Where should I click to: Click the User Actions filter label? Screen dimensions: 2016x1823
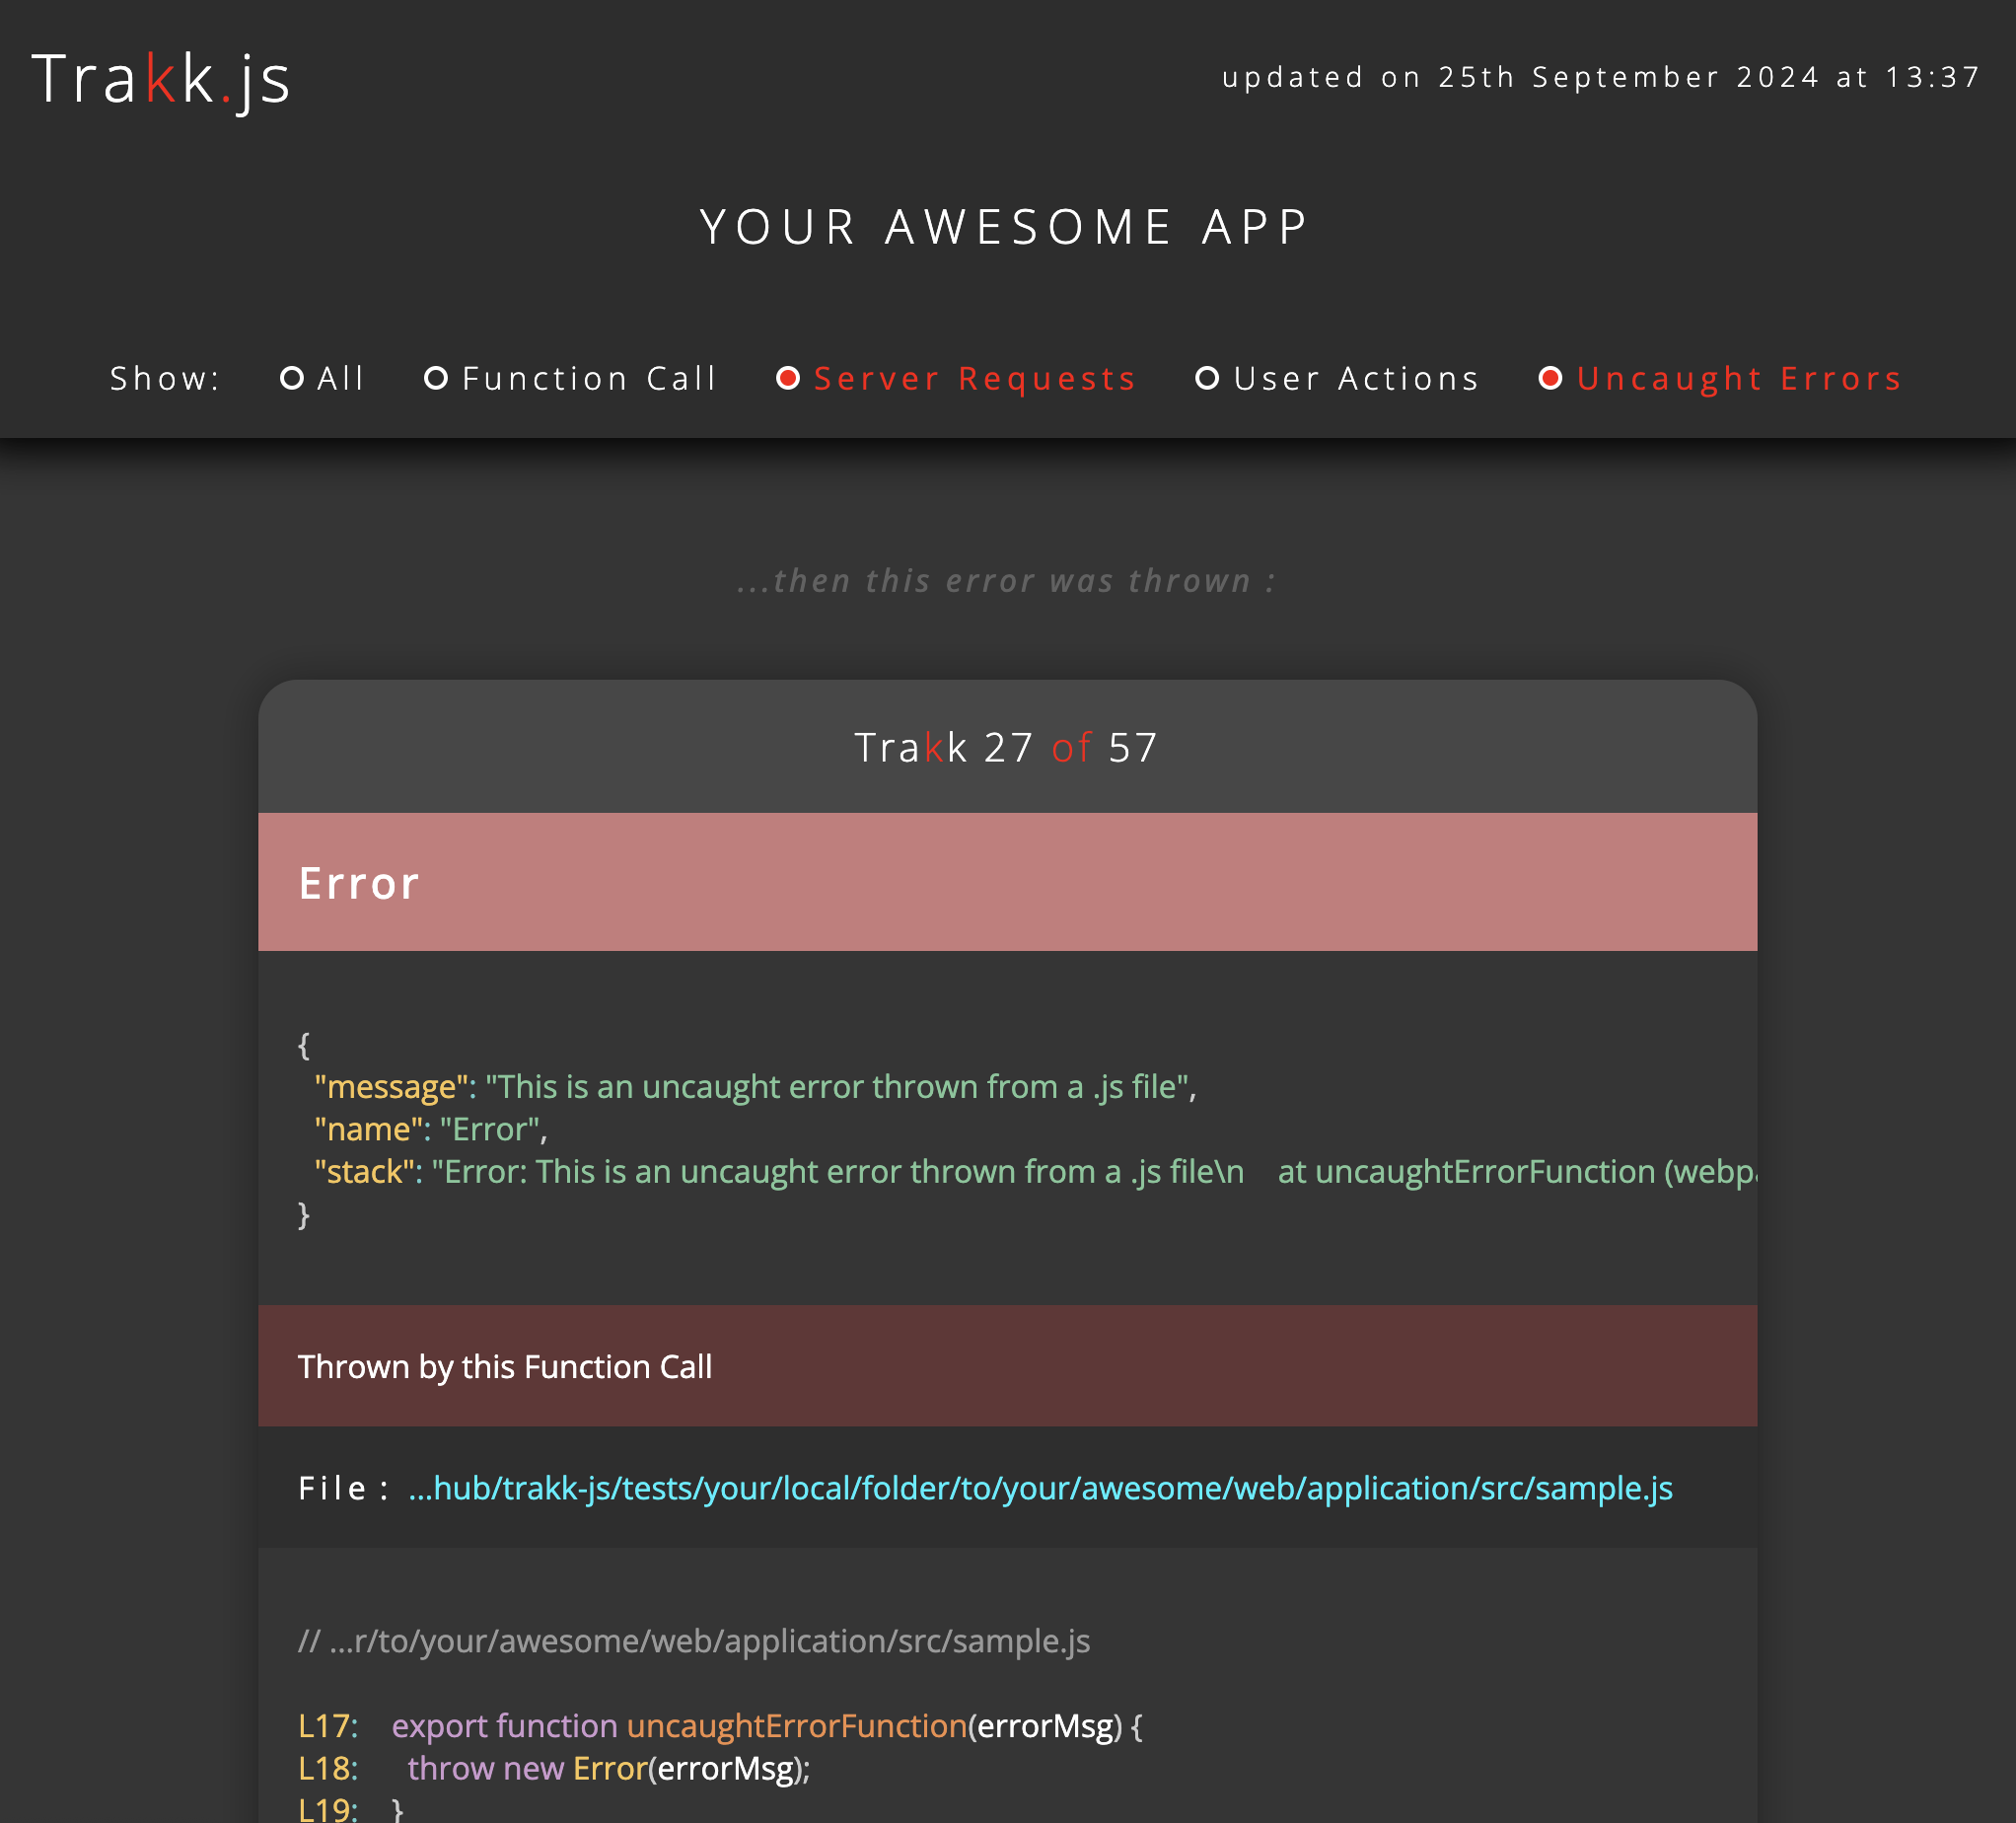coord(1356,379)
